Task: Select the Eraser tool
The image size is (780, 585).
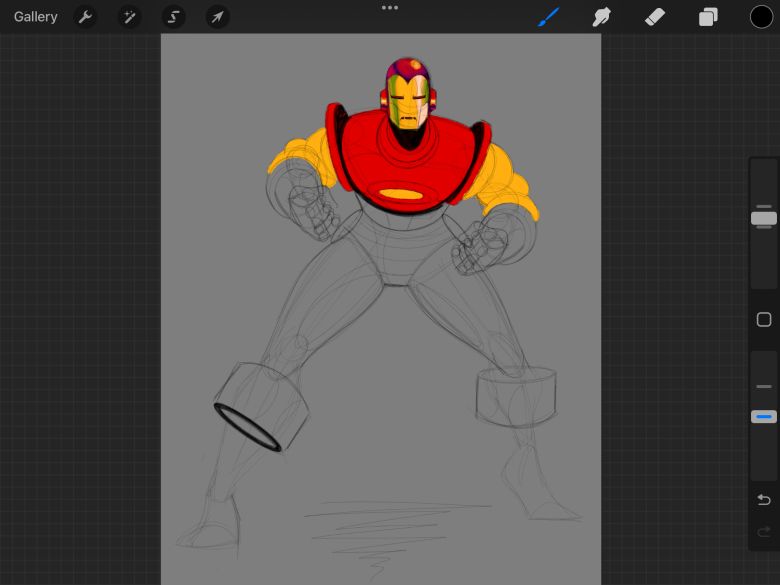Action: click(x=655, y=17)
